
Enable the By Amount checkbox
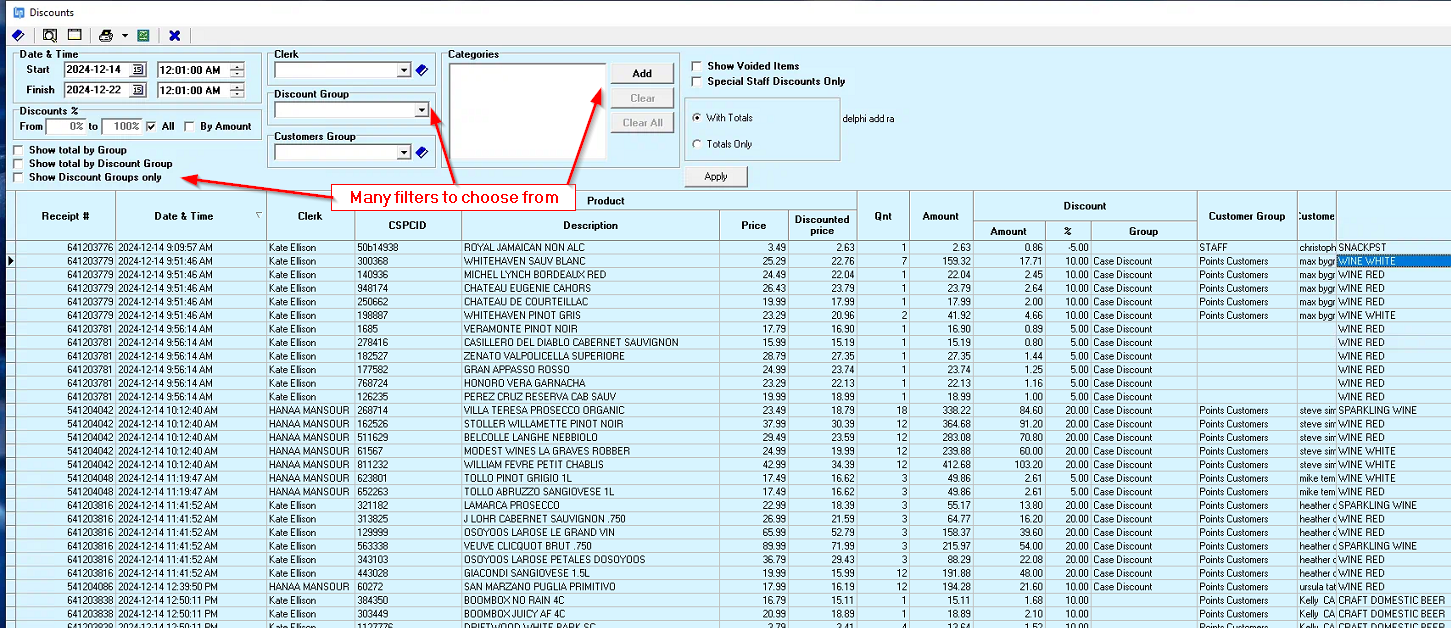pos(192,127)
